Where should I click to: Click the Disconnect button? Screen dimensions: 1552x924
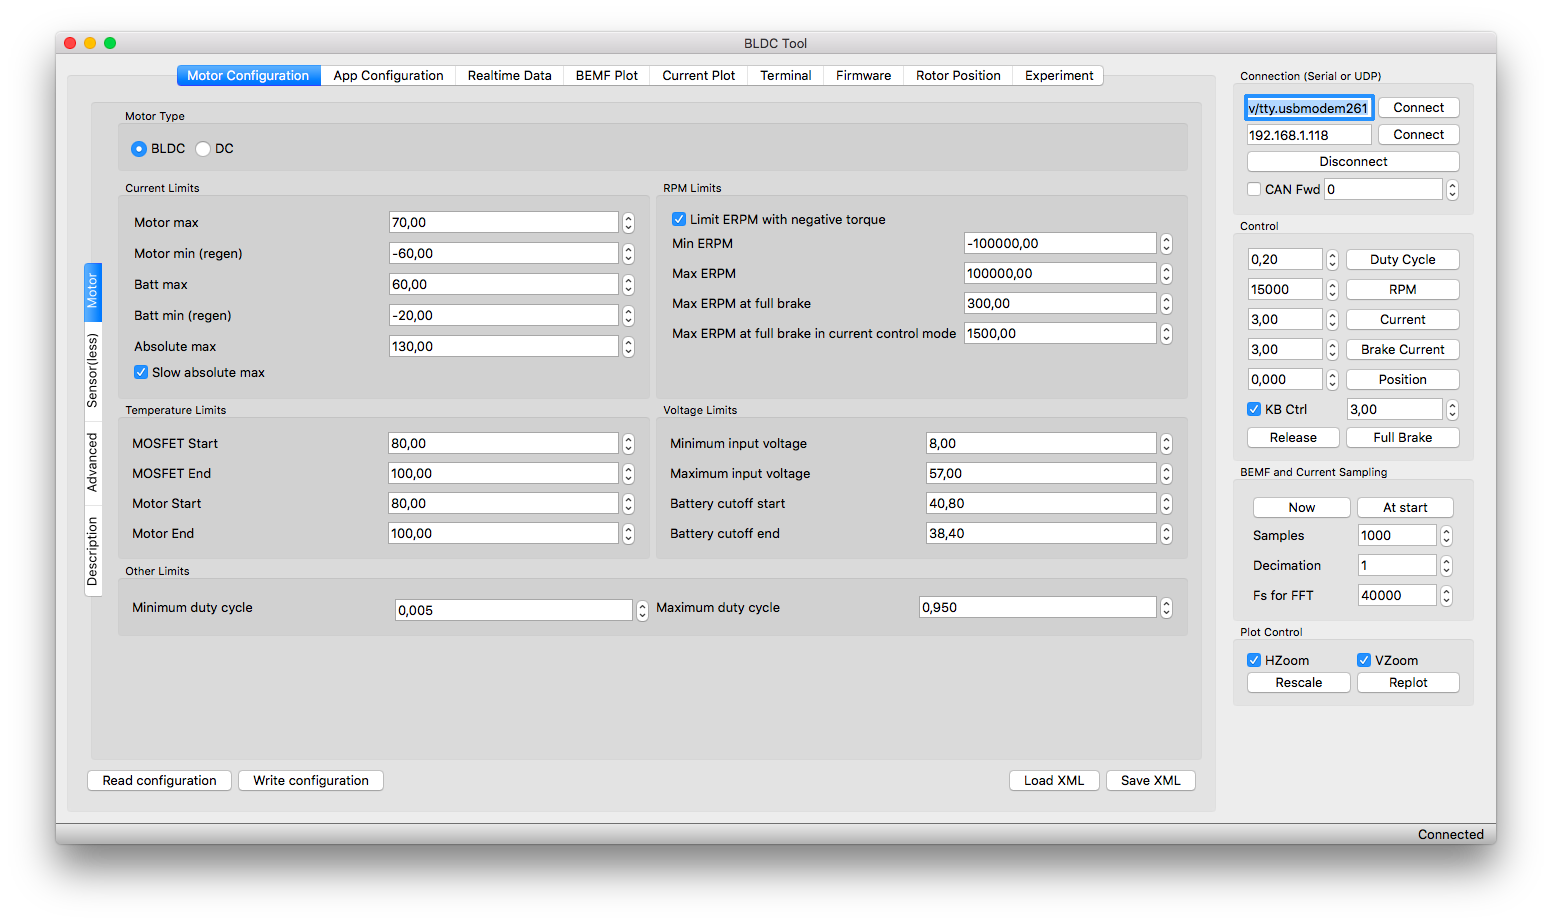pos(1353,162)
